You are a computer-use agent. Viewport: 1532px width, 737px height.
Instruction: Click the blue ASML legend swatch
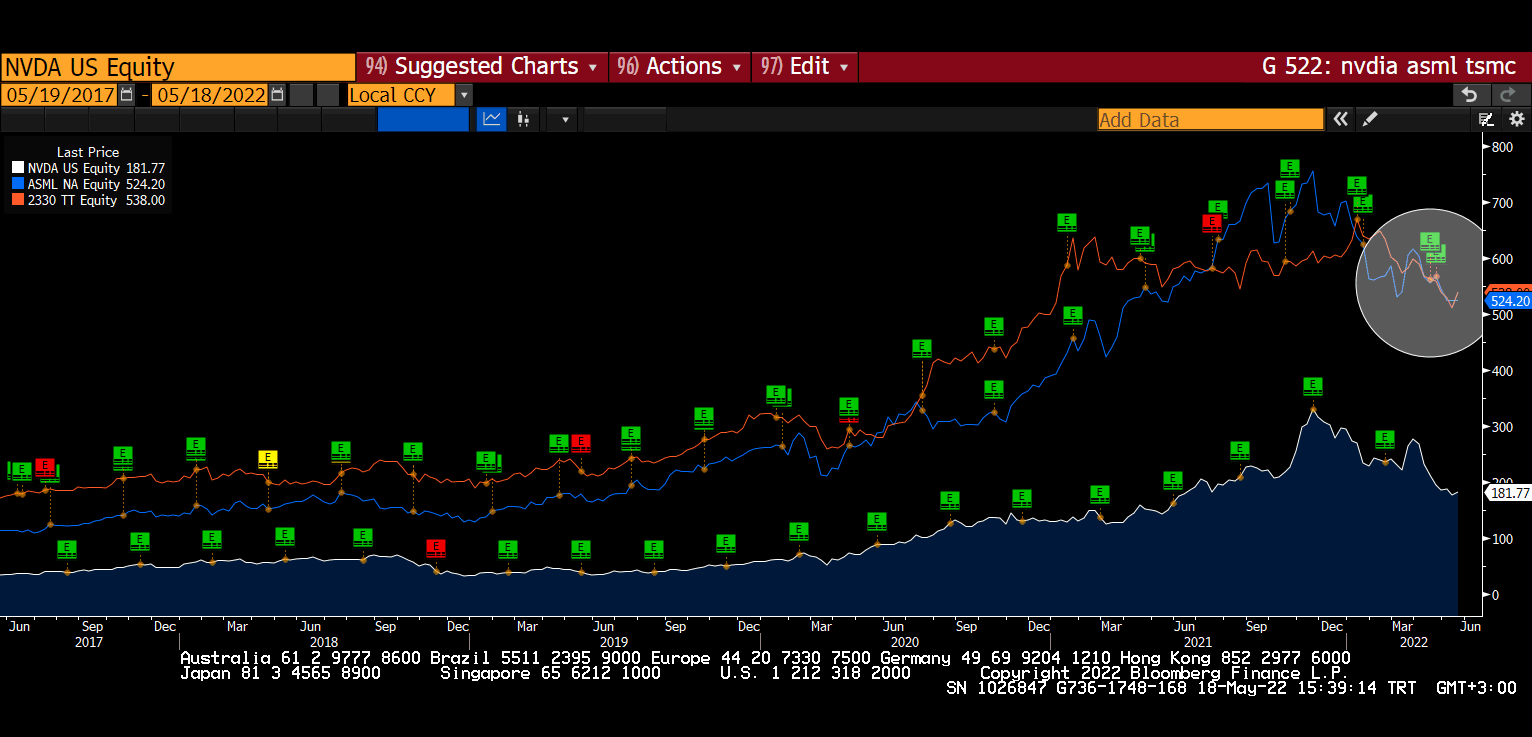pyautogui.click(x=17, y=185)
